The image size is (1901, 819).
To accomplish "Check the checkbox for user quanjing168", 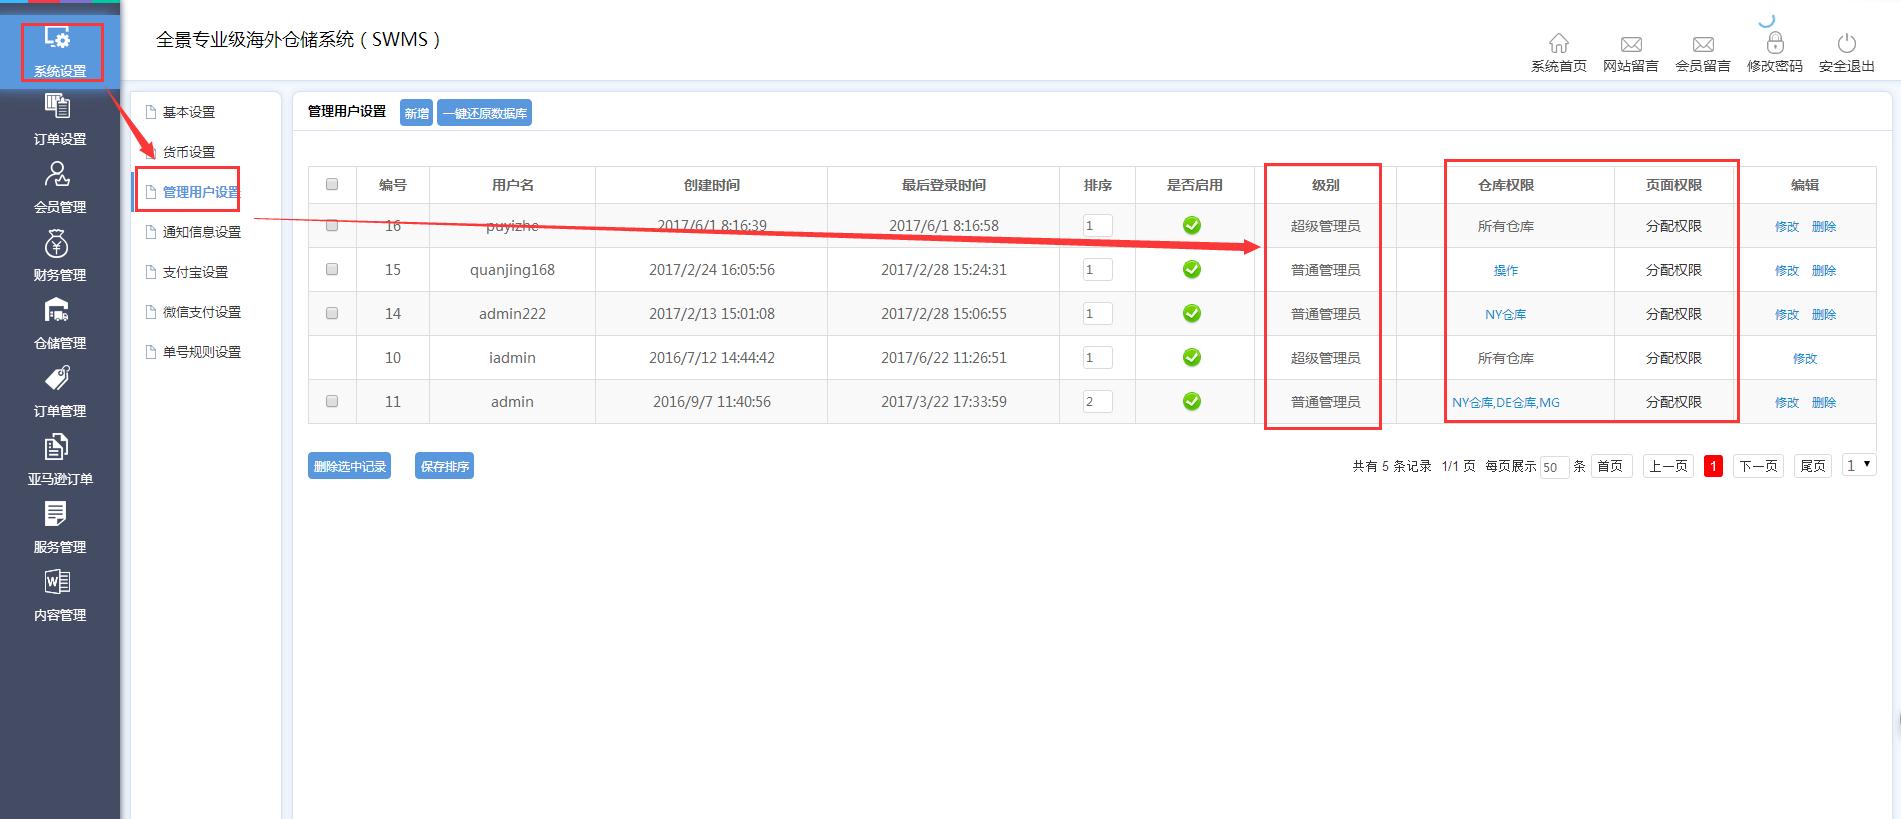I will coord(332,269).
